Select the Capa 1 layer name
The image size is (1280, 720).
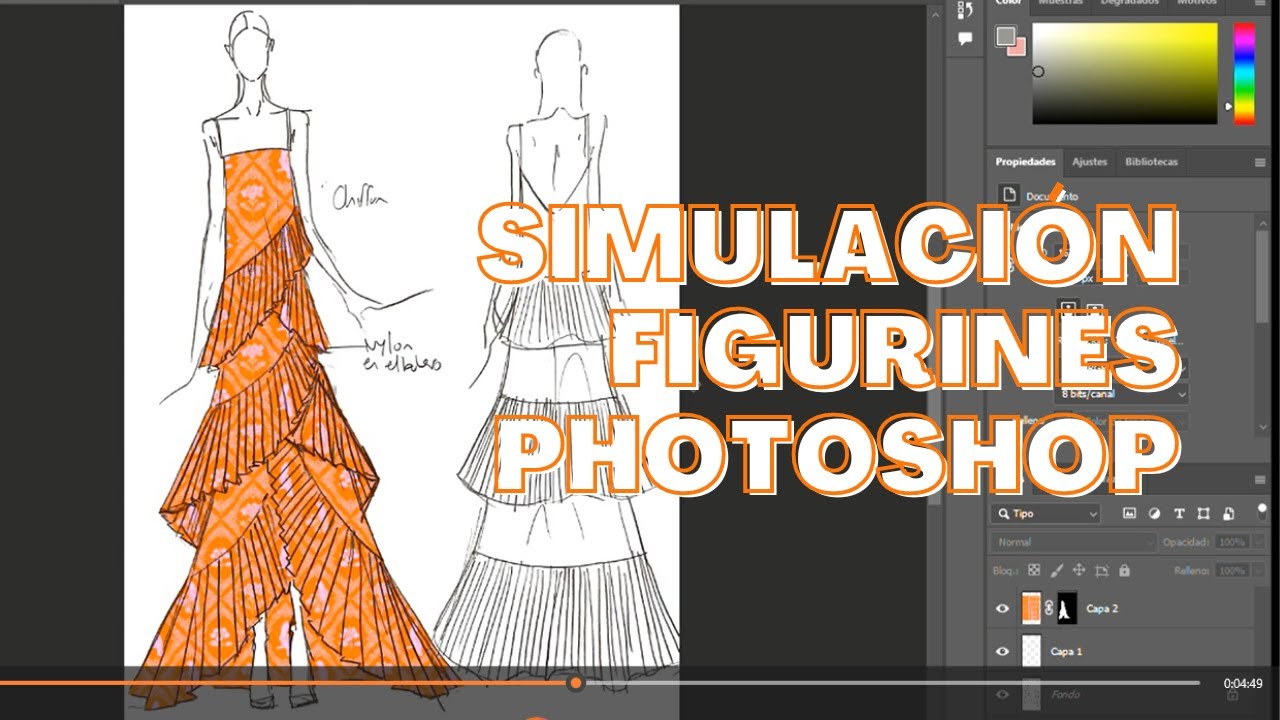coord(1066,652)
